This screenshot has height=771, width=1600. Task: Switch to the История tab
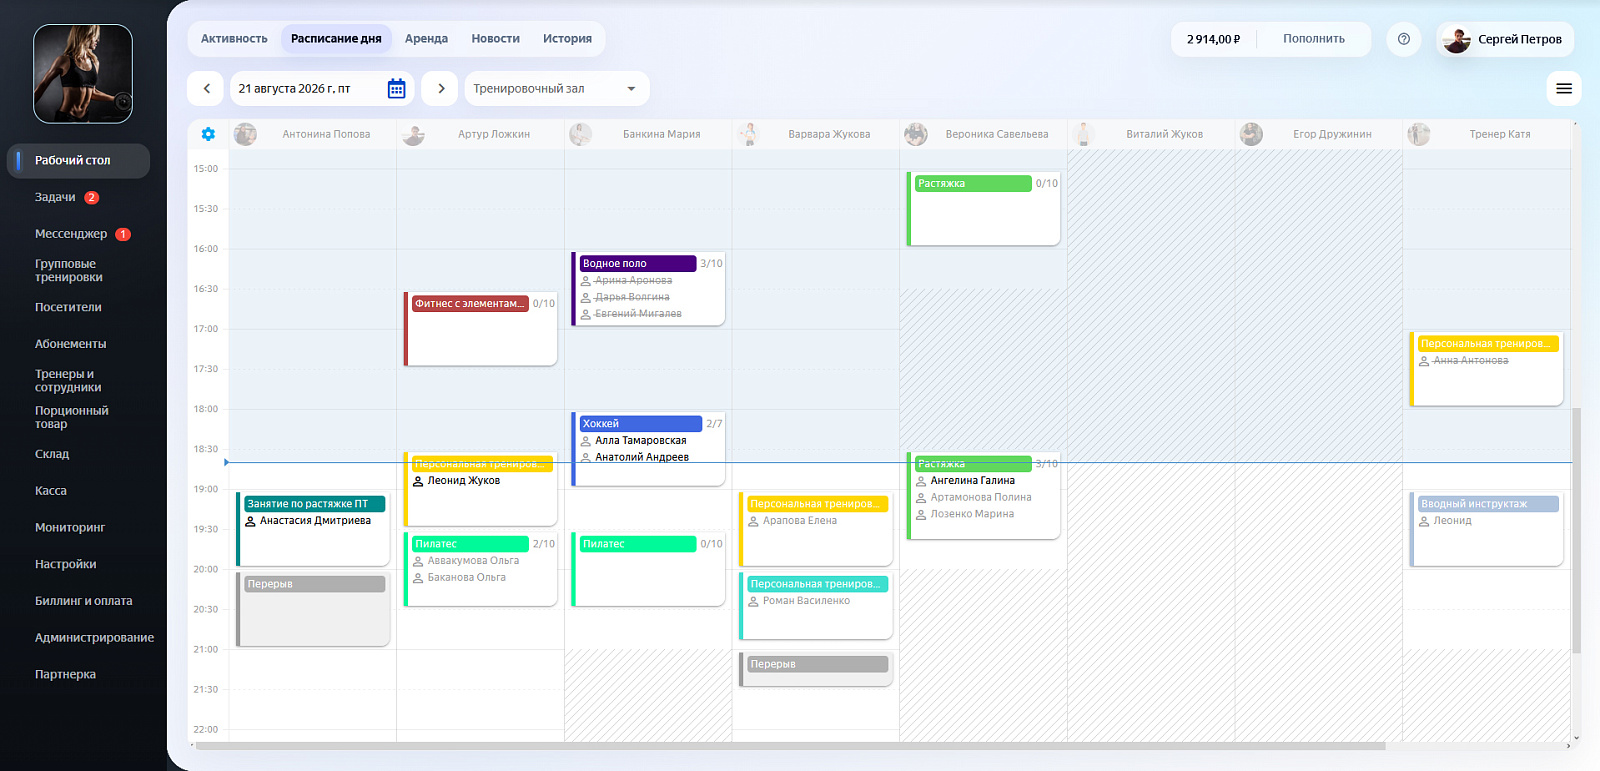(567, 39)
